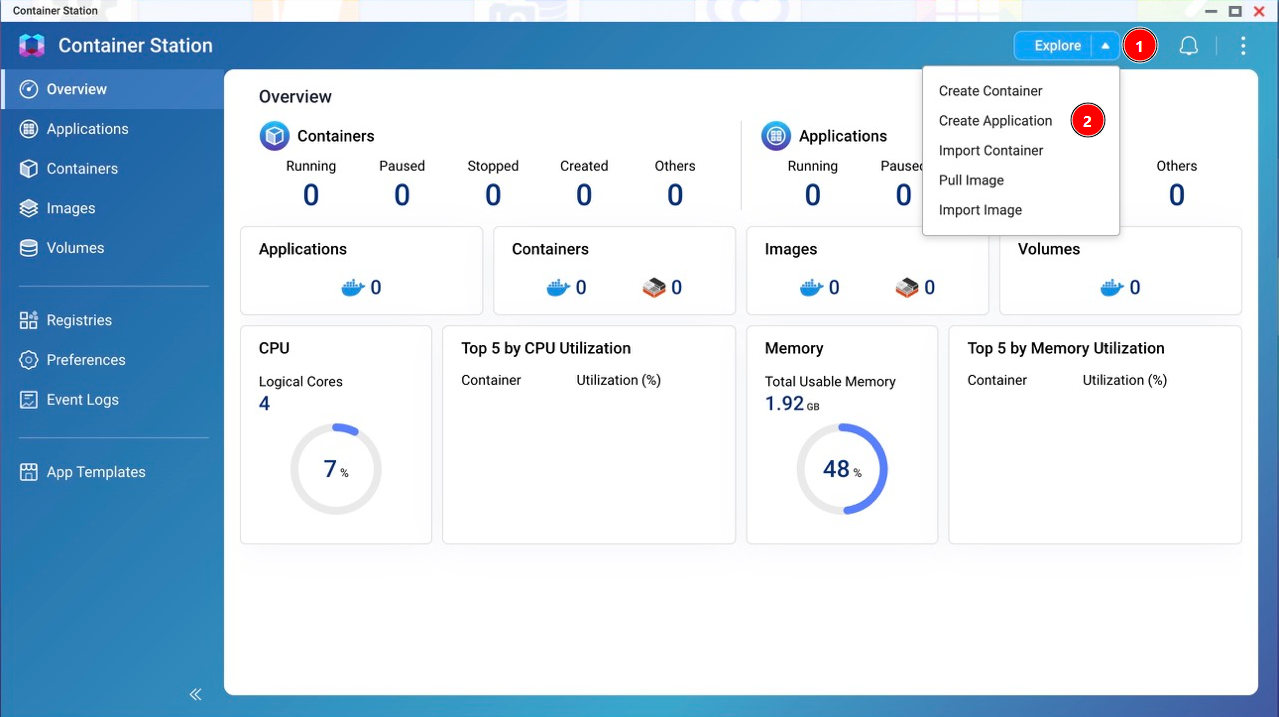The height and width of the screenshot is (717, 1279).
Task: Open Preferences in the sidebar
Action: click(x=86, y=360)
